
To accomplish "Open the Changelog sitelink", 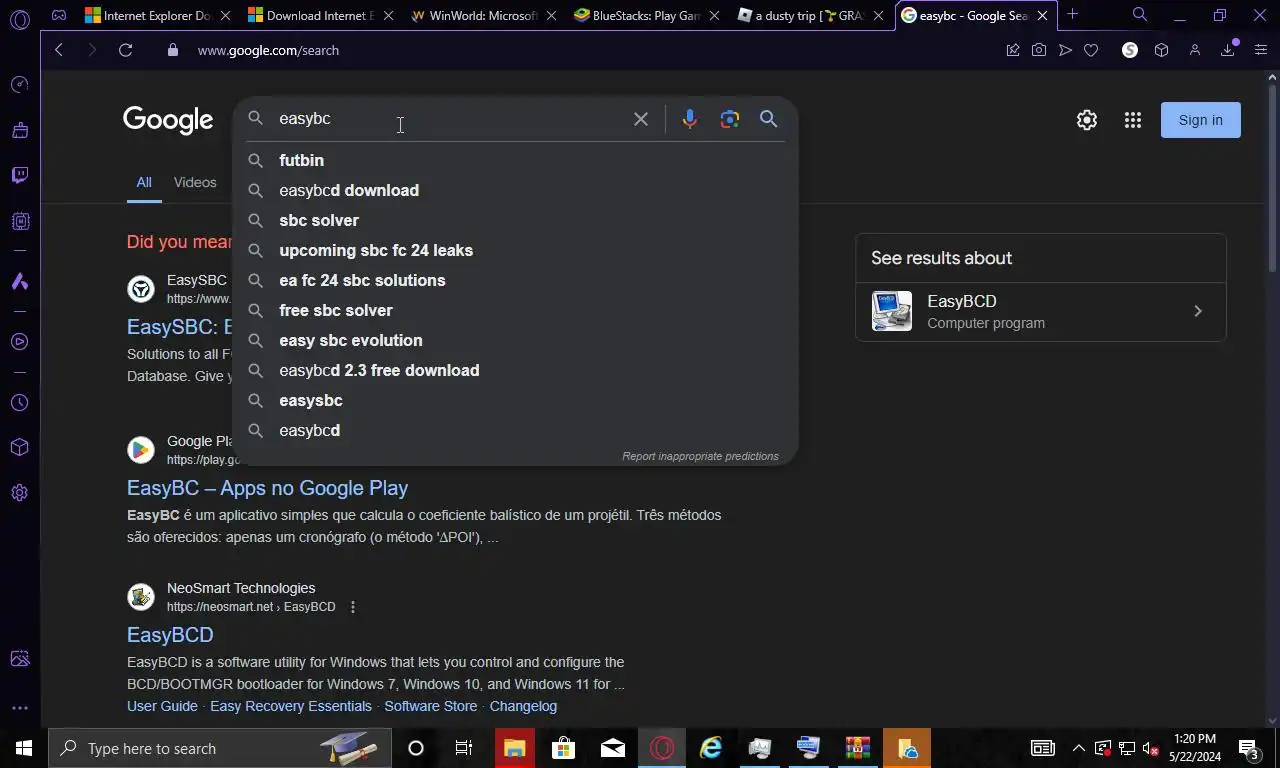I will (x=523, y=706).
